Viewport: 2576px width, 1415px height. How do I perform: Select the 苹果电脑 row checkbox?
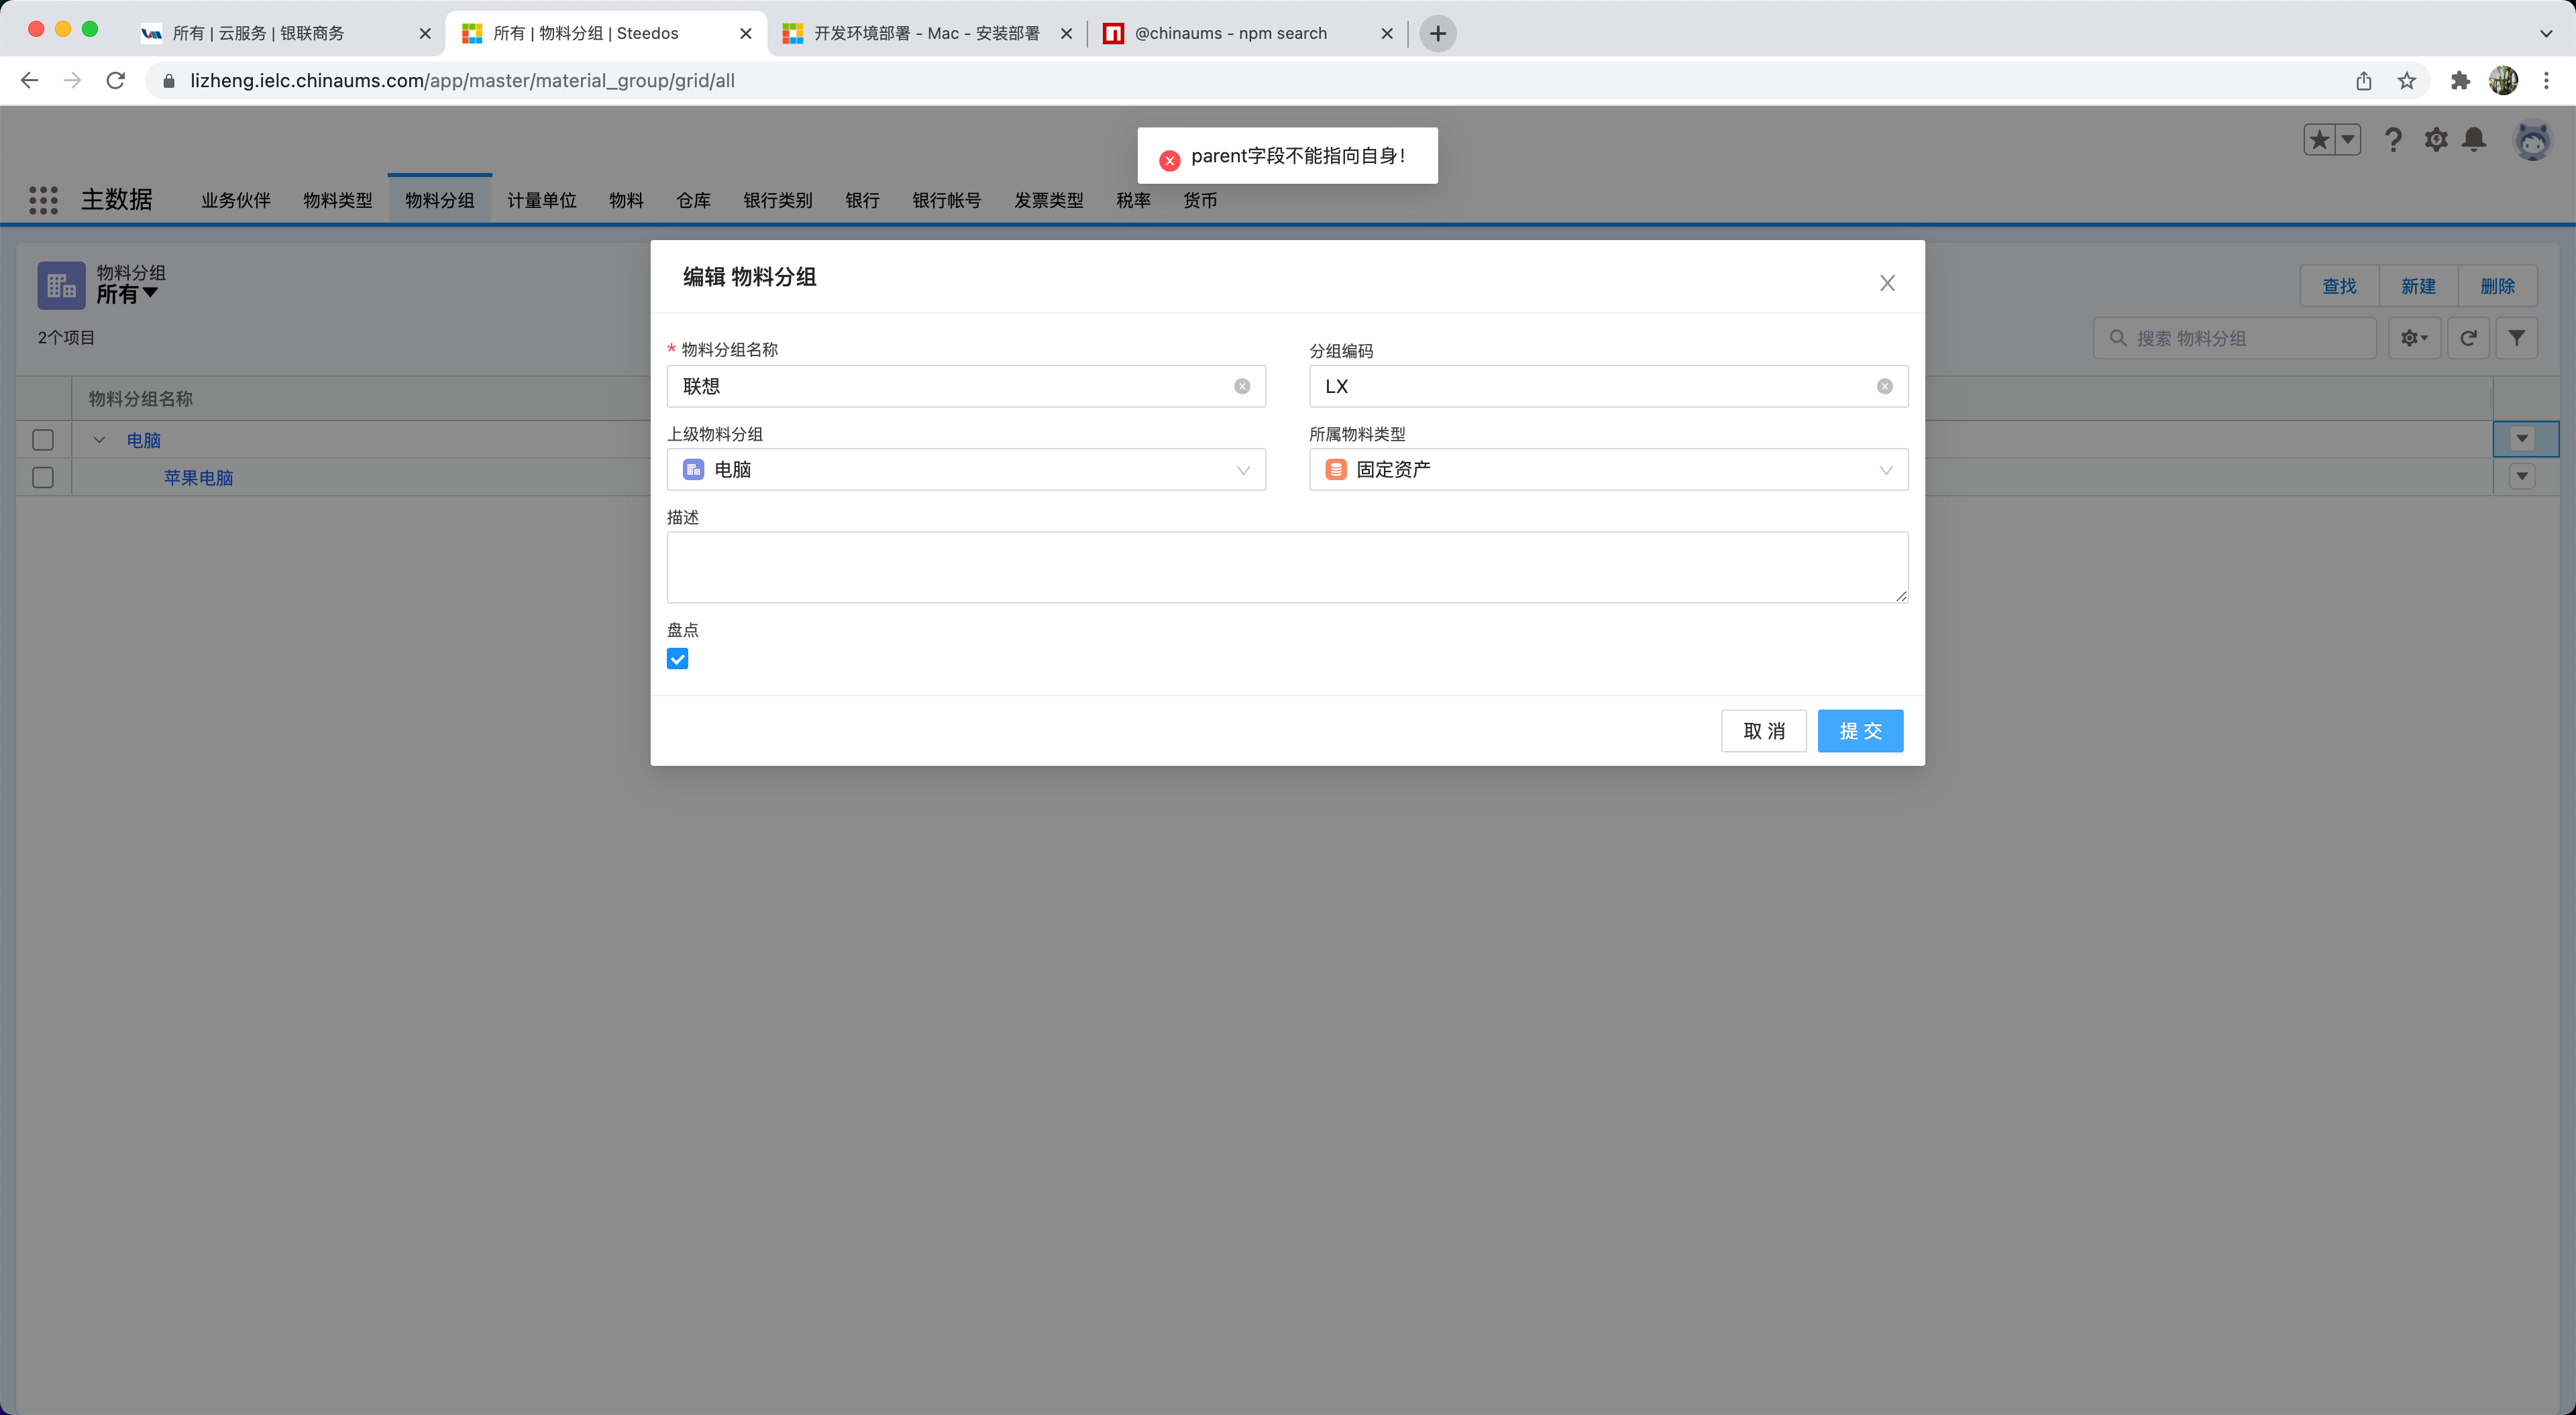(x=43, y=477)
